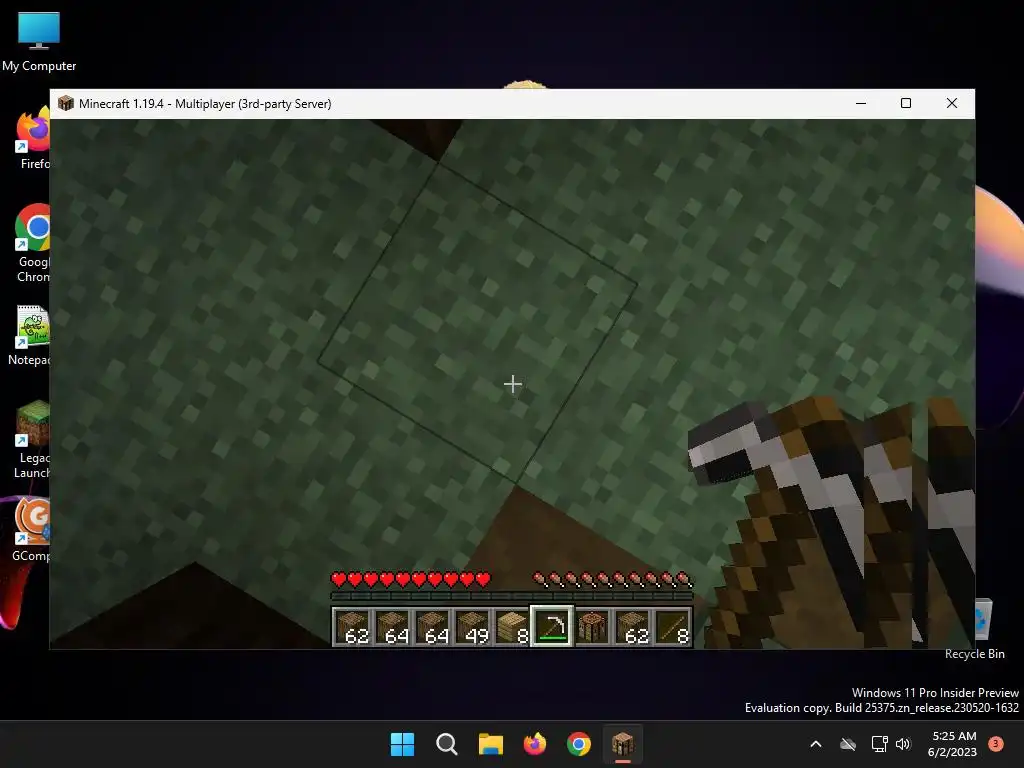Open the notification badge showing 3

pos(996,744)
